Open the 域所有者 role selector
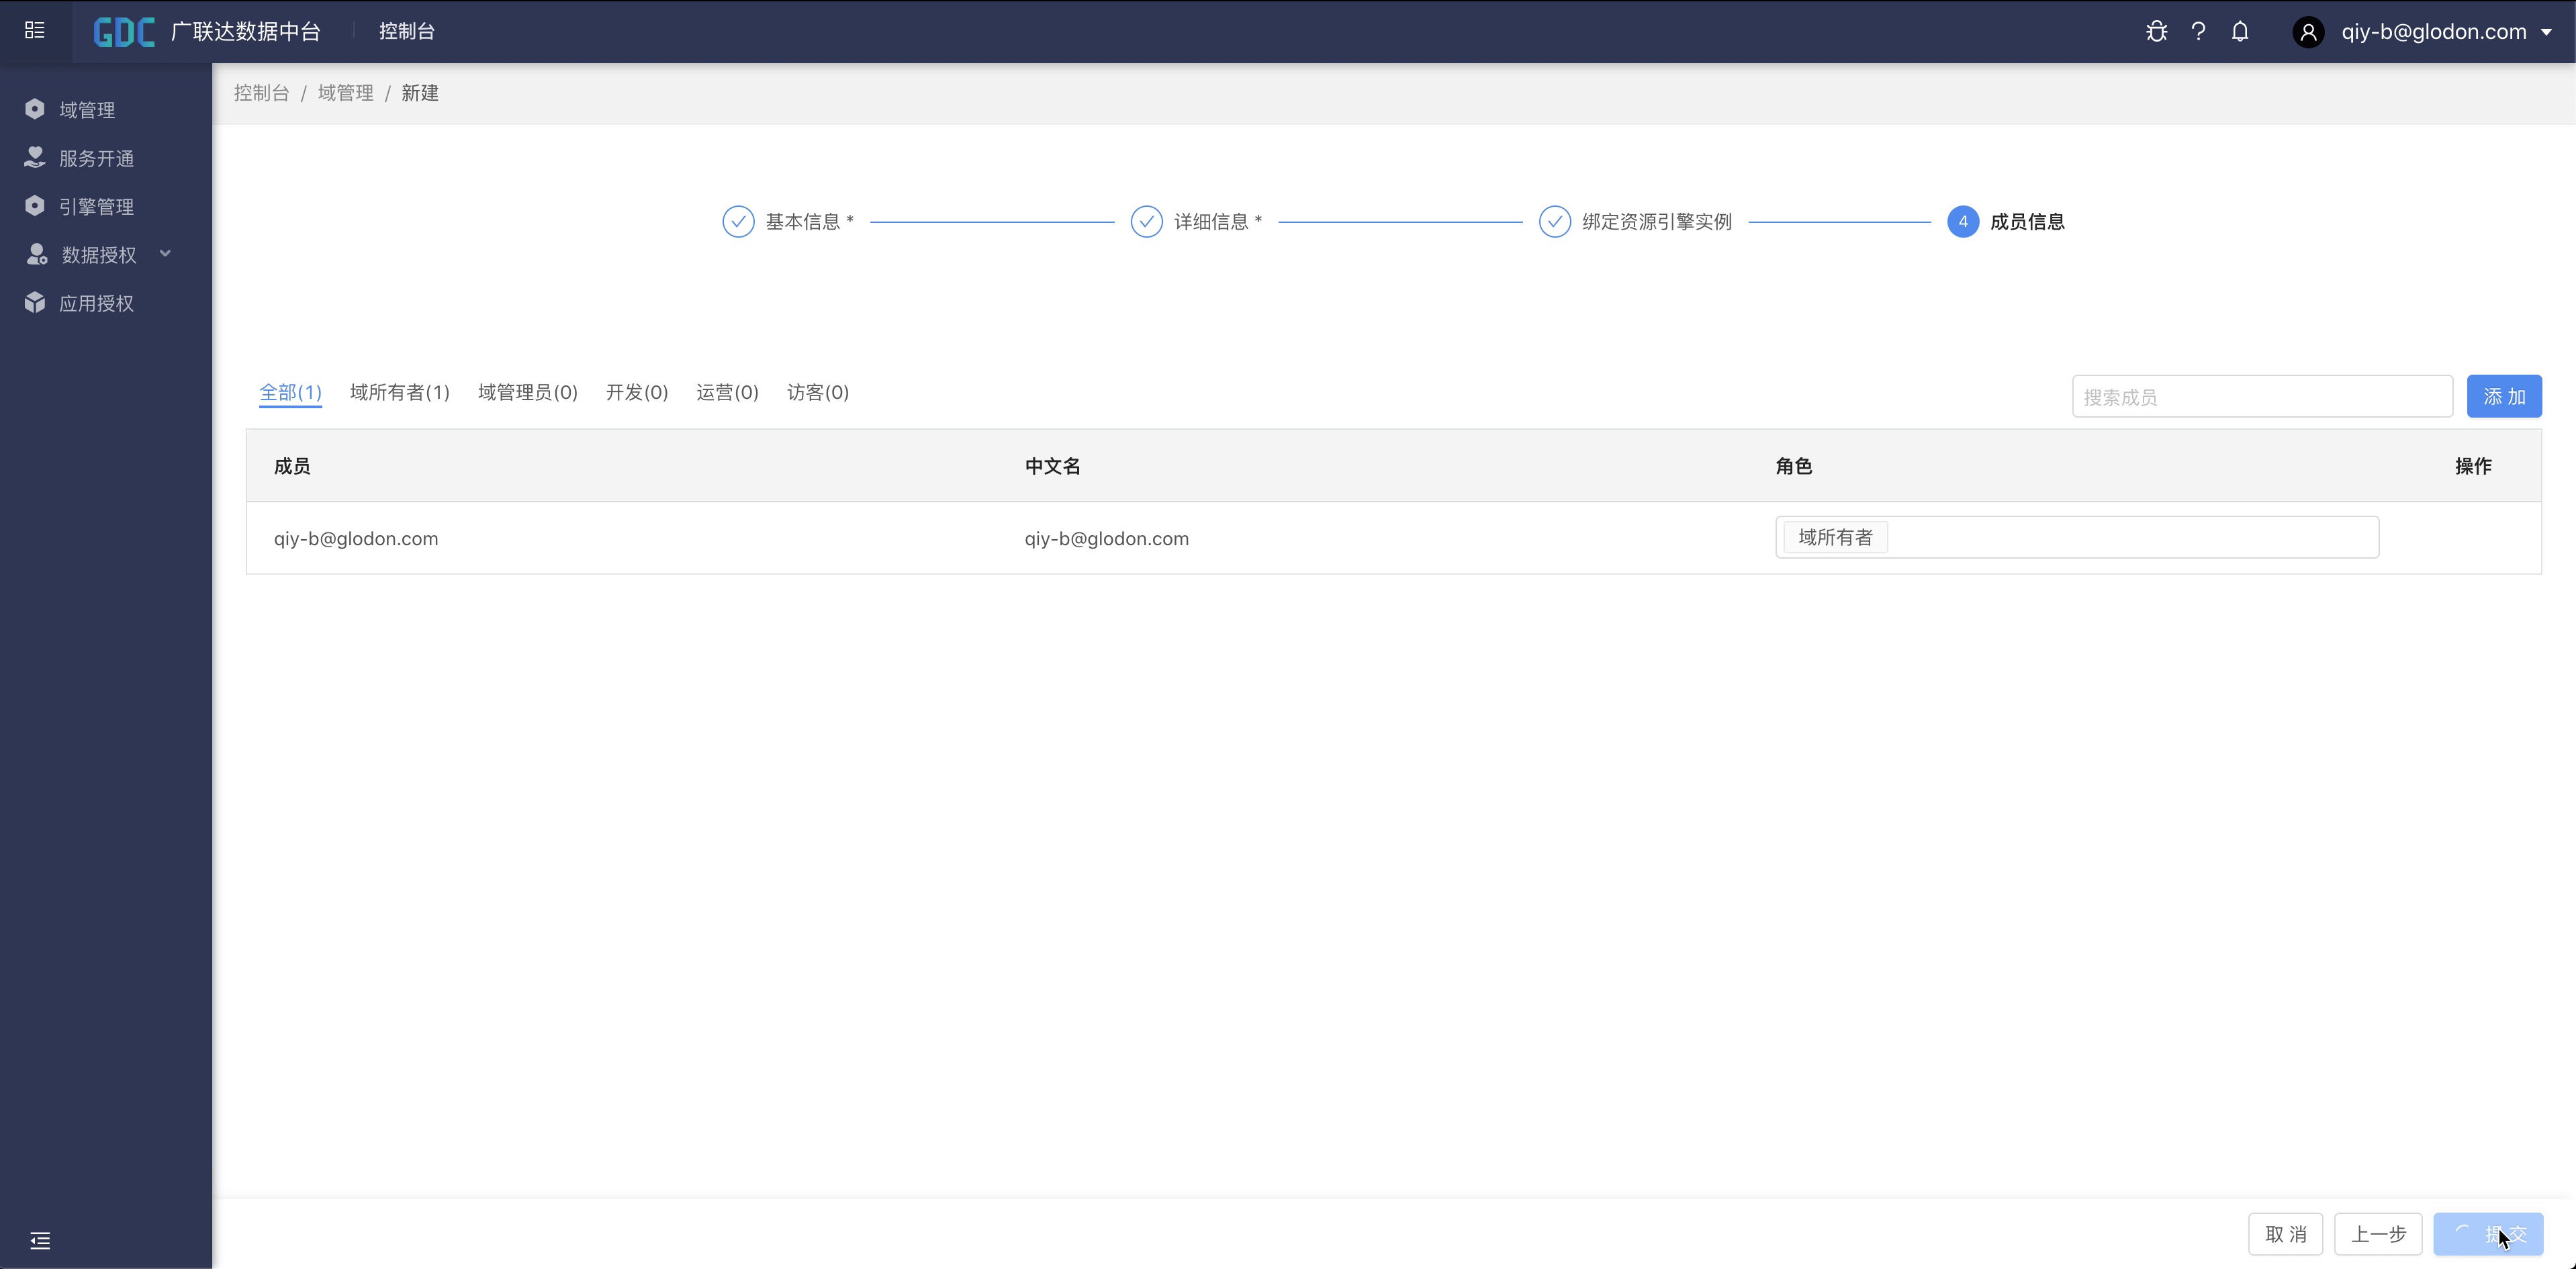 [x=2076, y=538]
